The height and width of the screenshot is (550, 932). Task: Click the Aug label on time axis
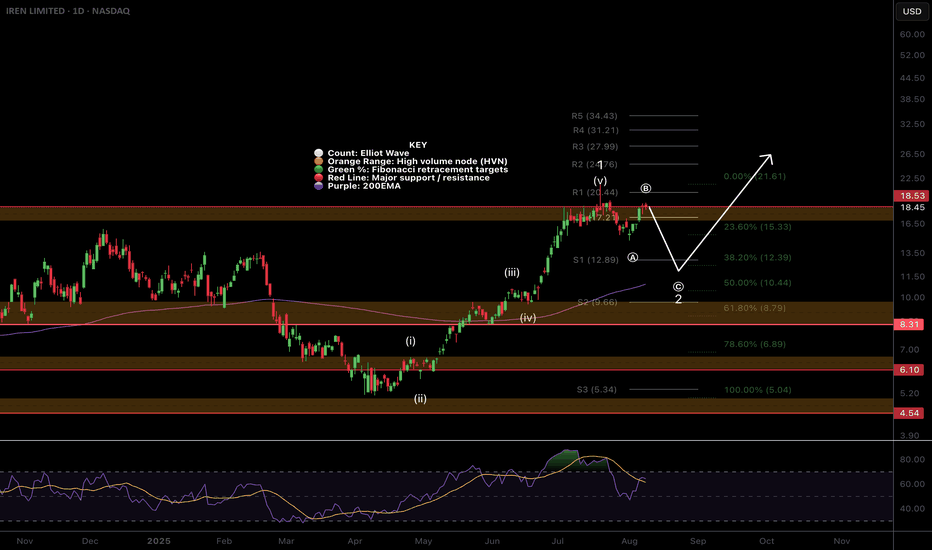pos(629,541)
